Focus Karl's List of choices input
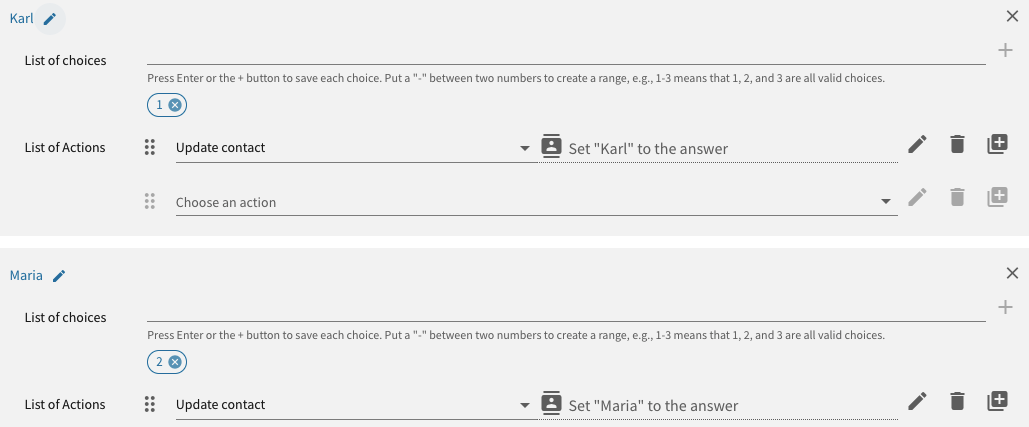 pyautogui.click(x=566, y=52)
